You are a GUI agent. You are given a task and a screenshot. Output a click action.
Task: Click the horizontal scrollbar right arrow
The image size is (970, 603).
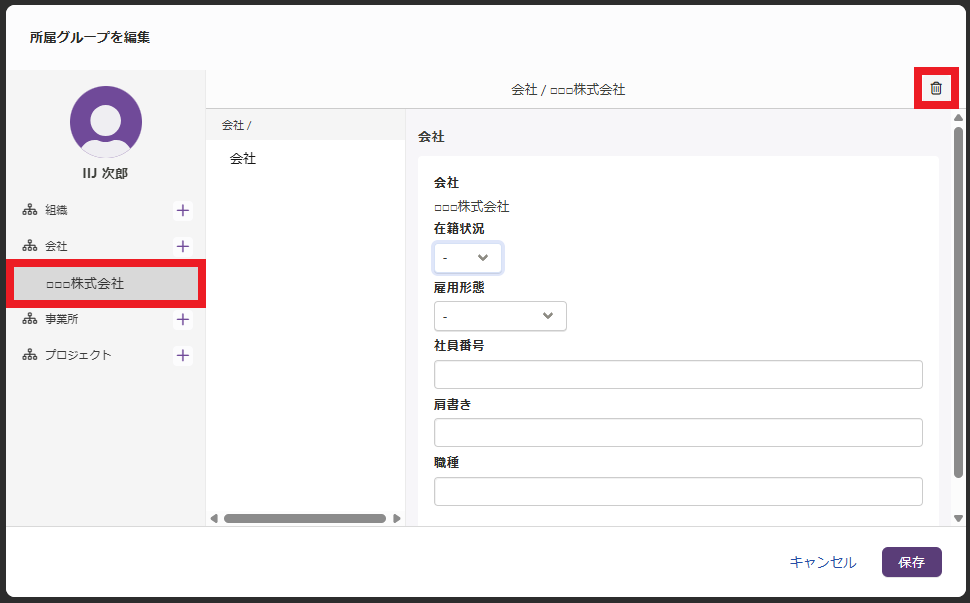(x=396, y=518)
